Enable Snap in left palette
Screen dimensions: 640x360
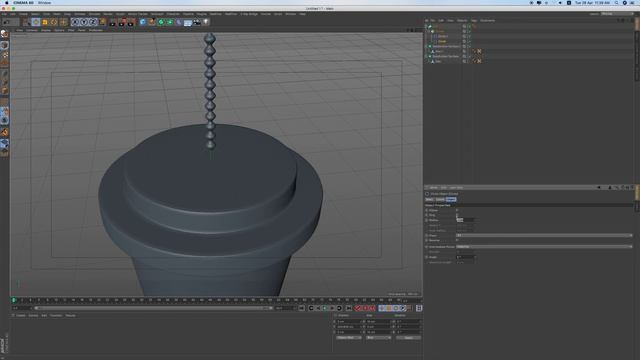(4, 132)
